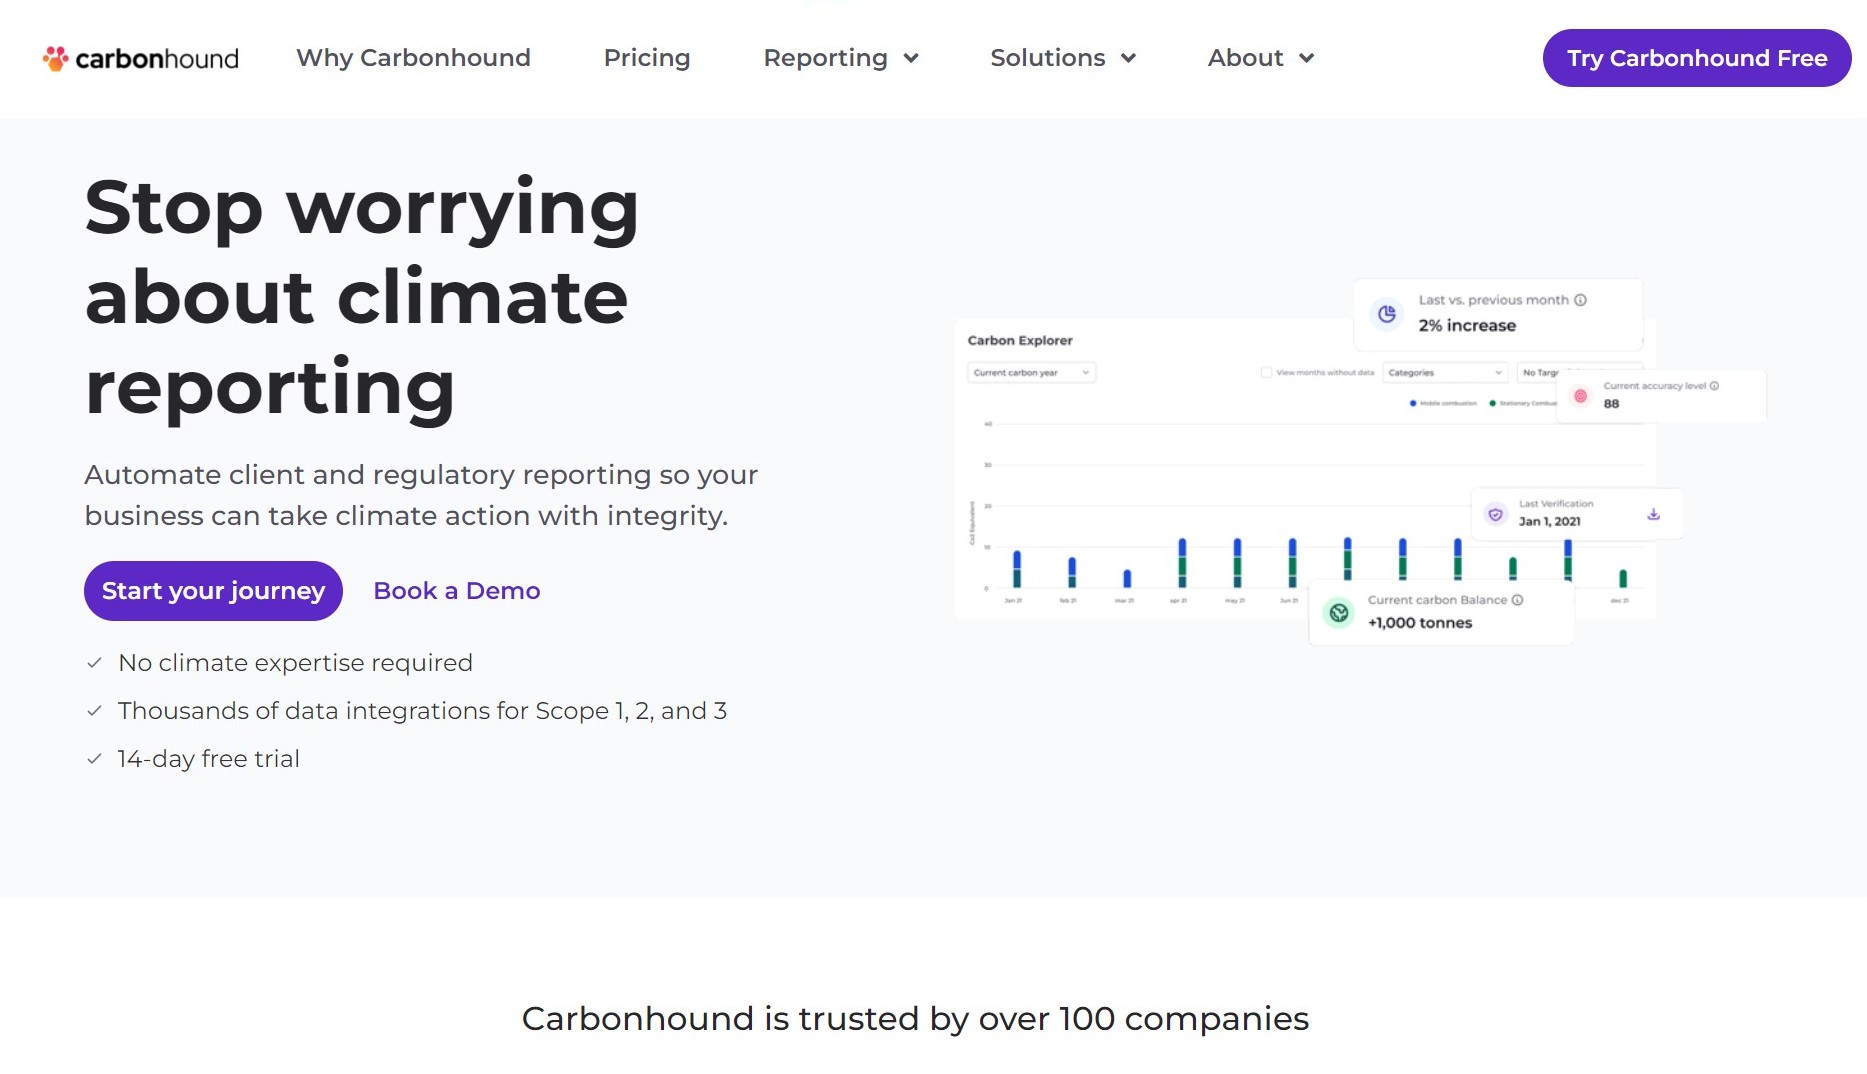Screen dimensions: 1867x1074
Task: Click the Carbonhound paw logo icon
Action: click(55, 58)
